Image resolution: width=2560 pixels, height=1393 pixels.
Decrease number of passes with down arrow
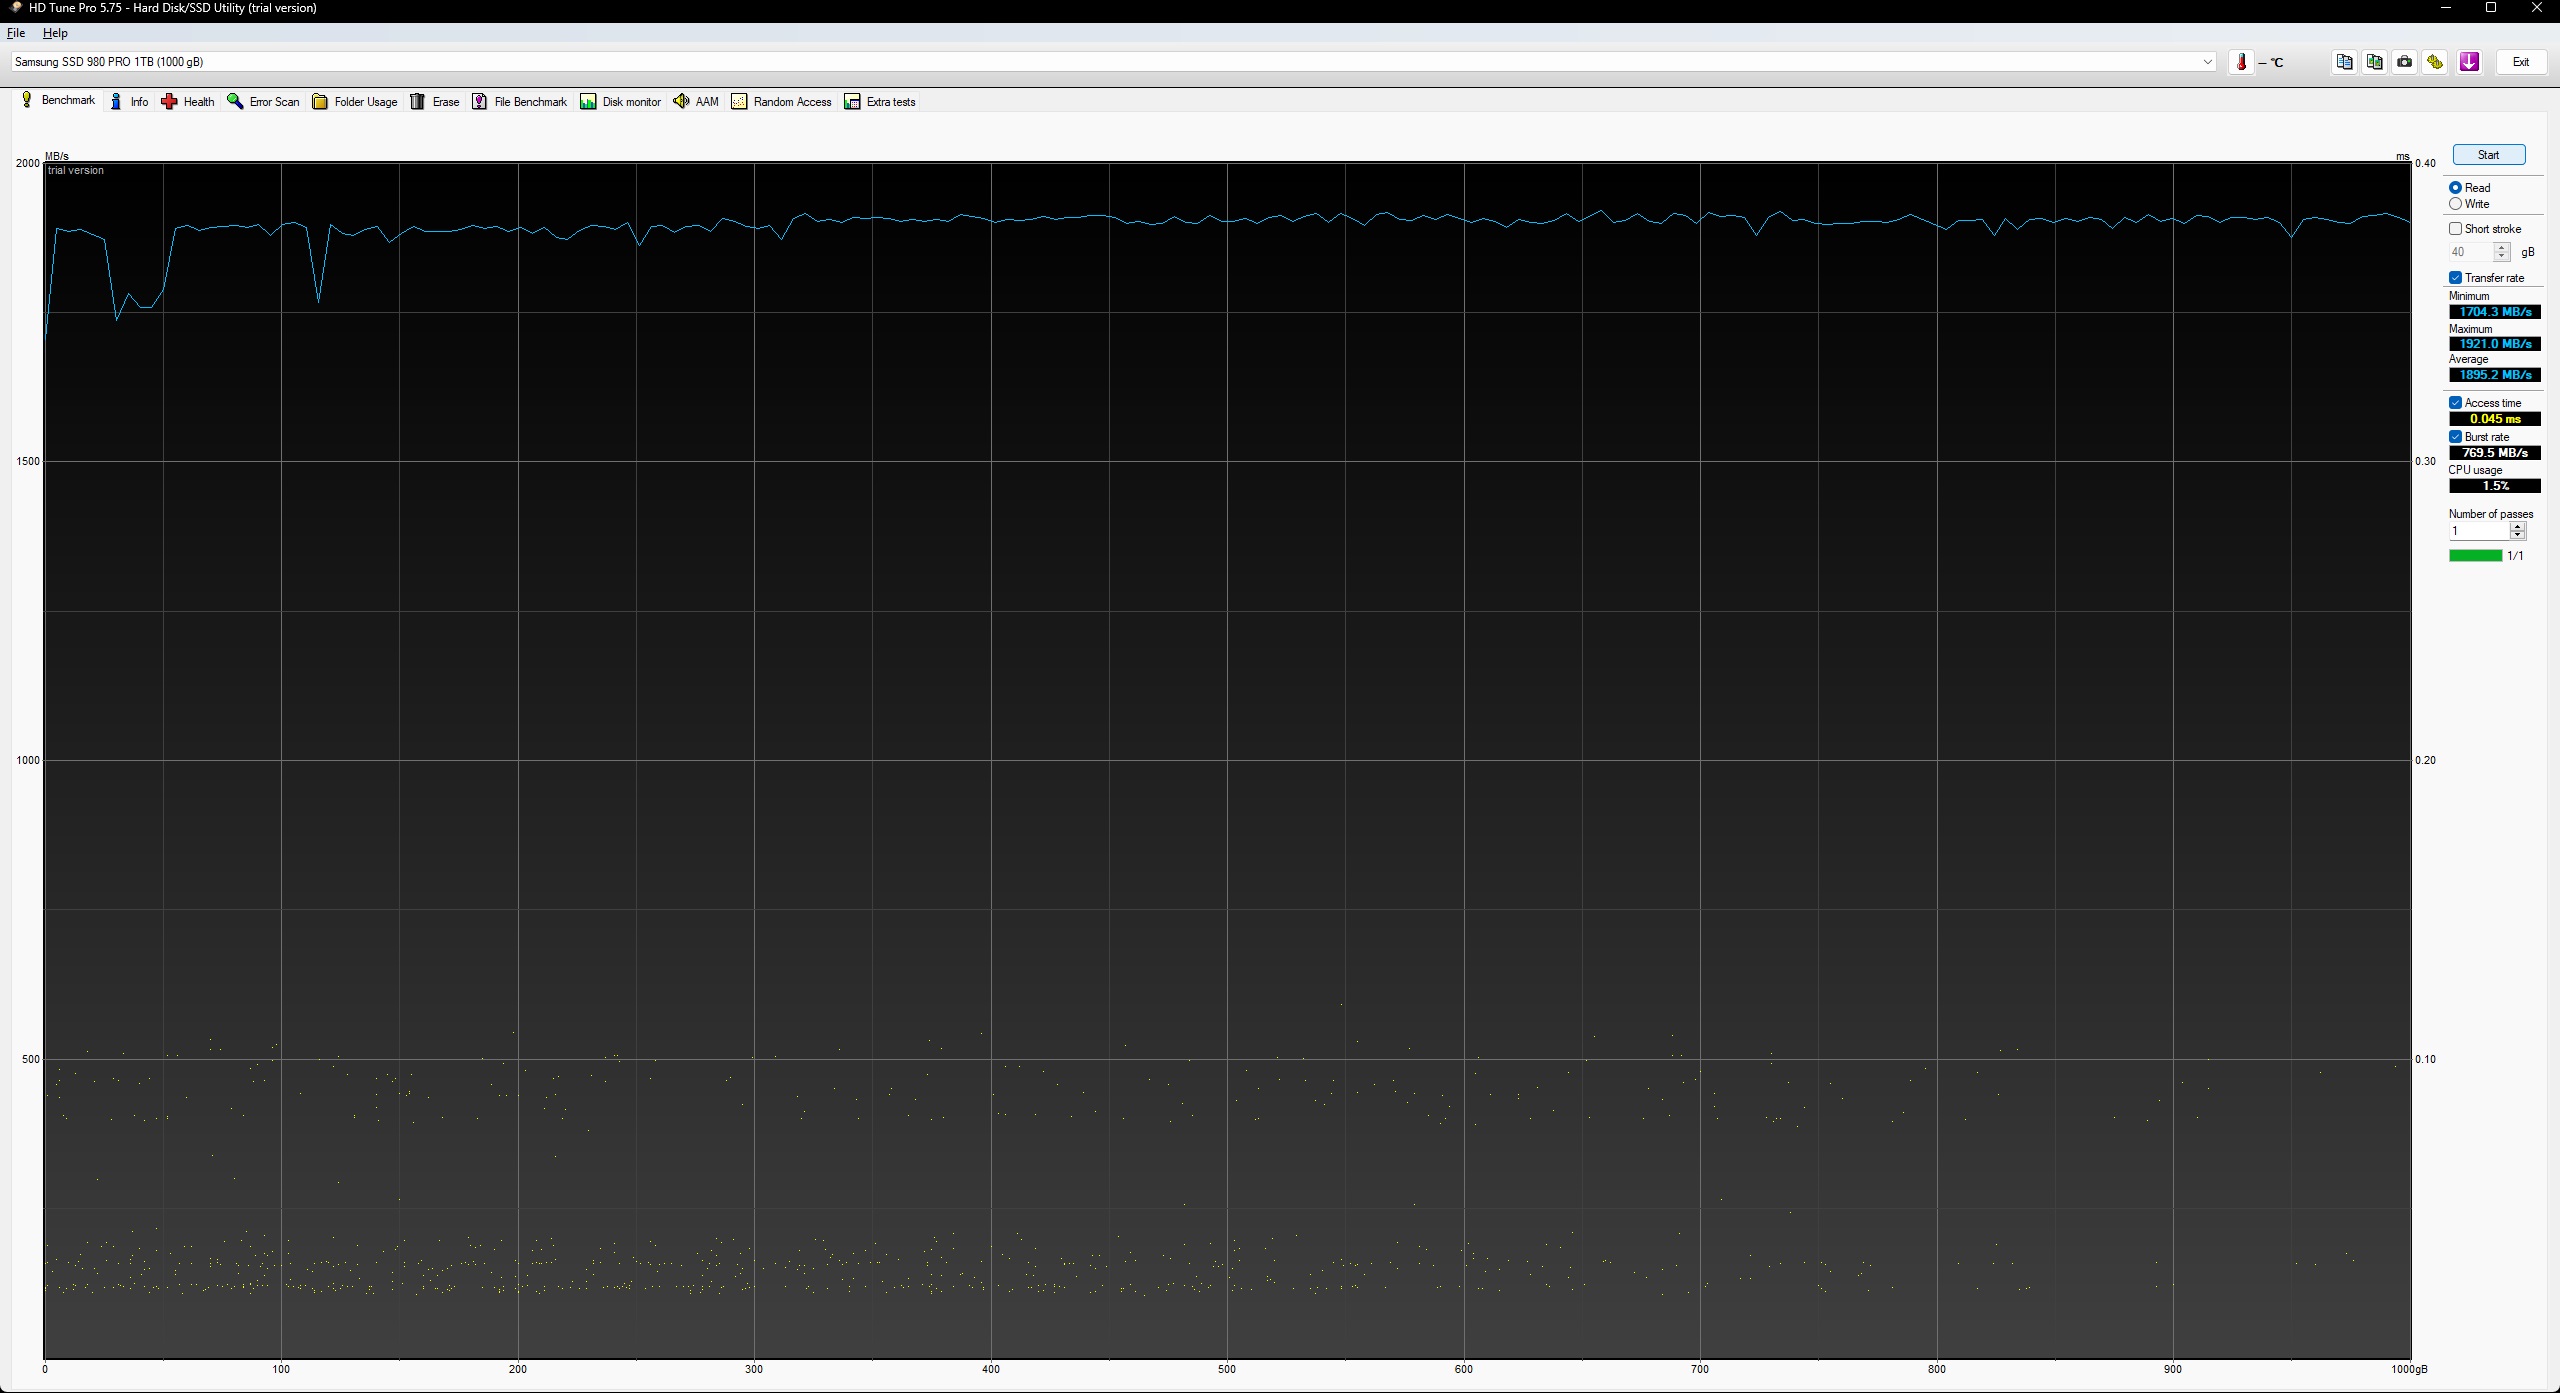(2518, 536)
